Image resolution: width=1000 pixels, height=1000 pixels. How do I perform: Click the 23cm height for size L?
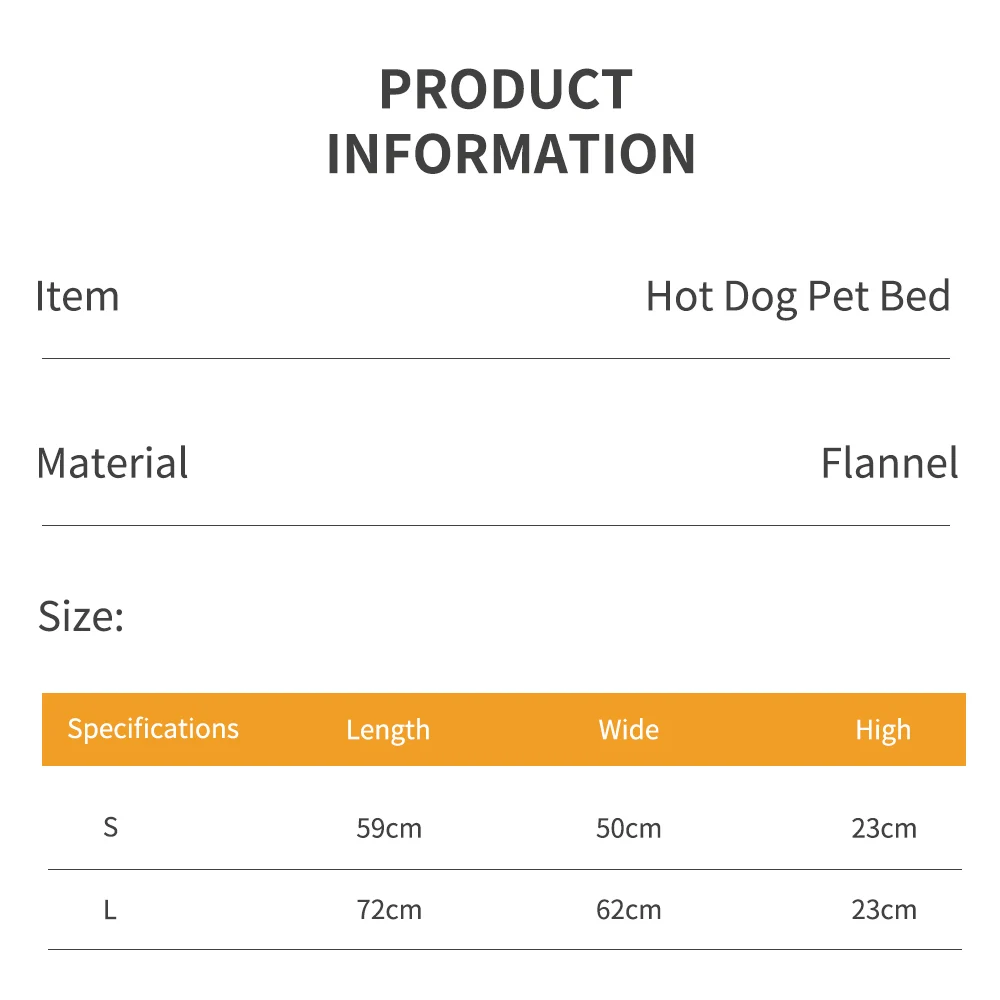pos(884,911)
